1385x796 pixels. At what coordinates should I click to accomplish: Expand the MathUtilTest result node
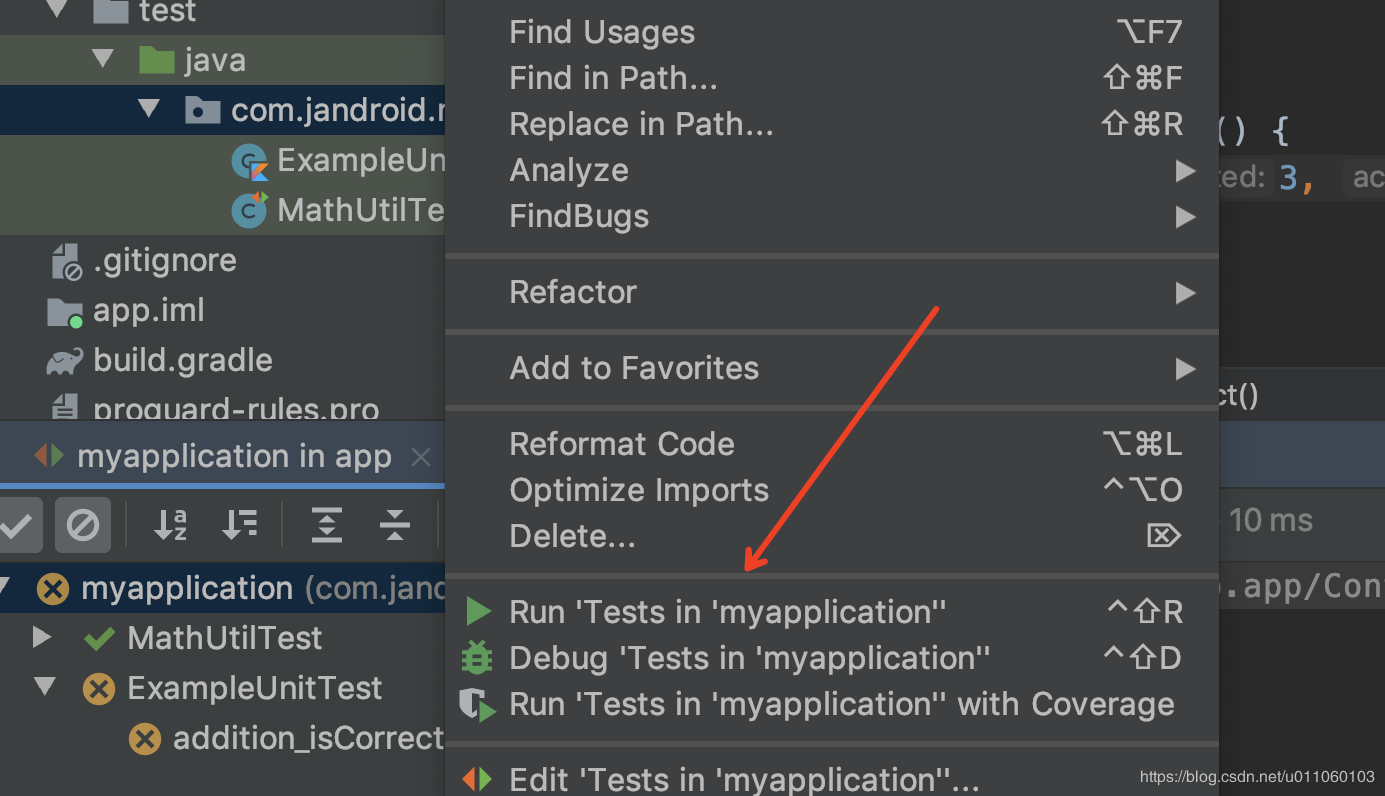[x=42, y=637]
